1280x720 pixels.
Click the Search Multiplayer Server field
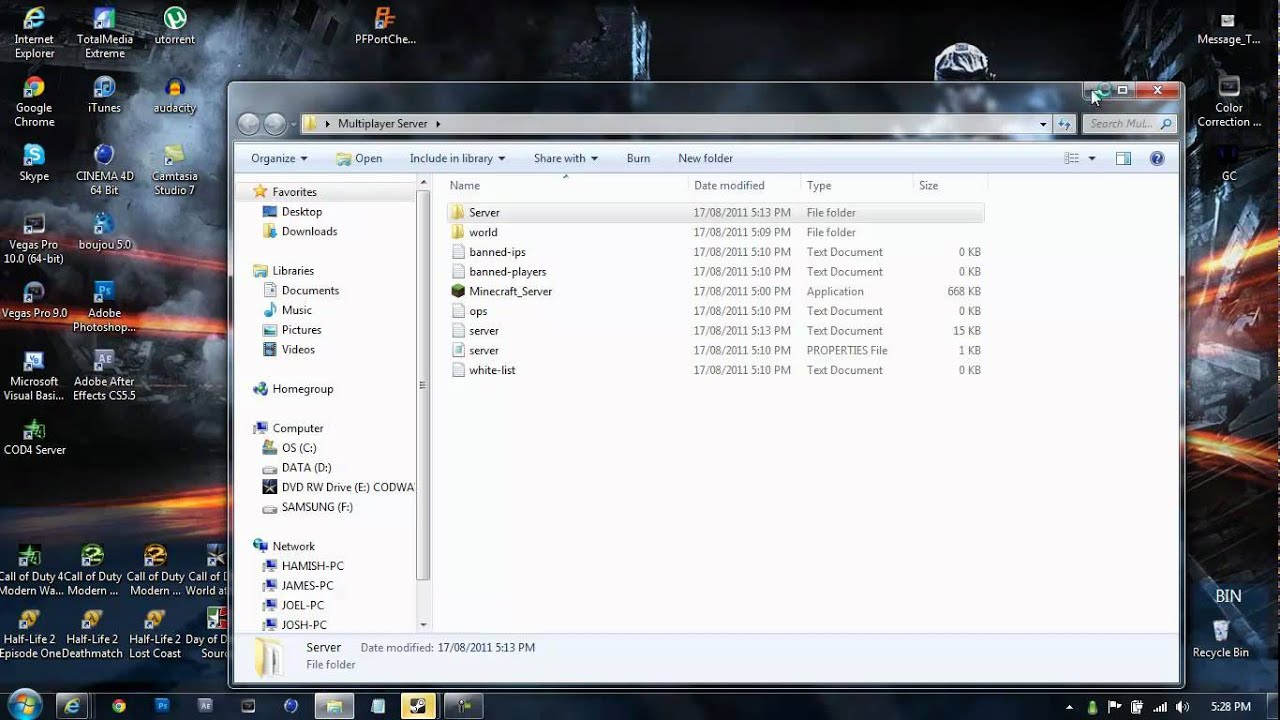tap(1128, 124)
